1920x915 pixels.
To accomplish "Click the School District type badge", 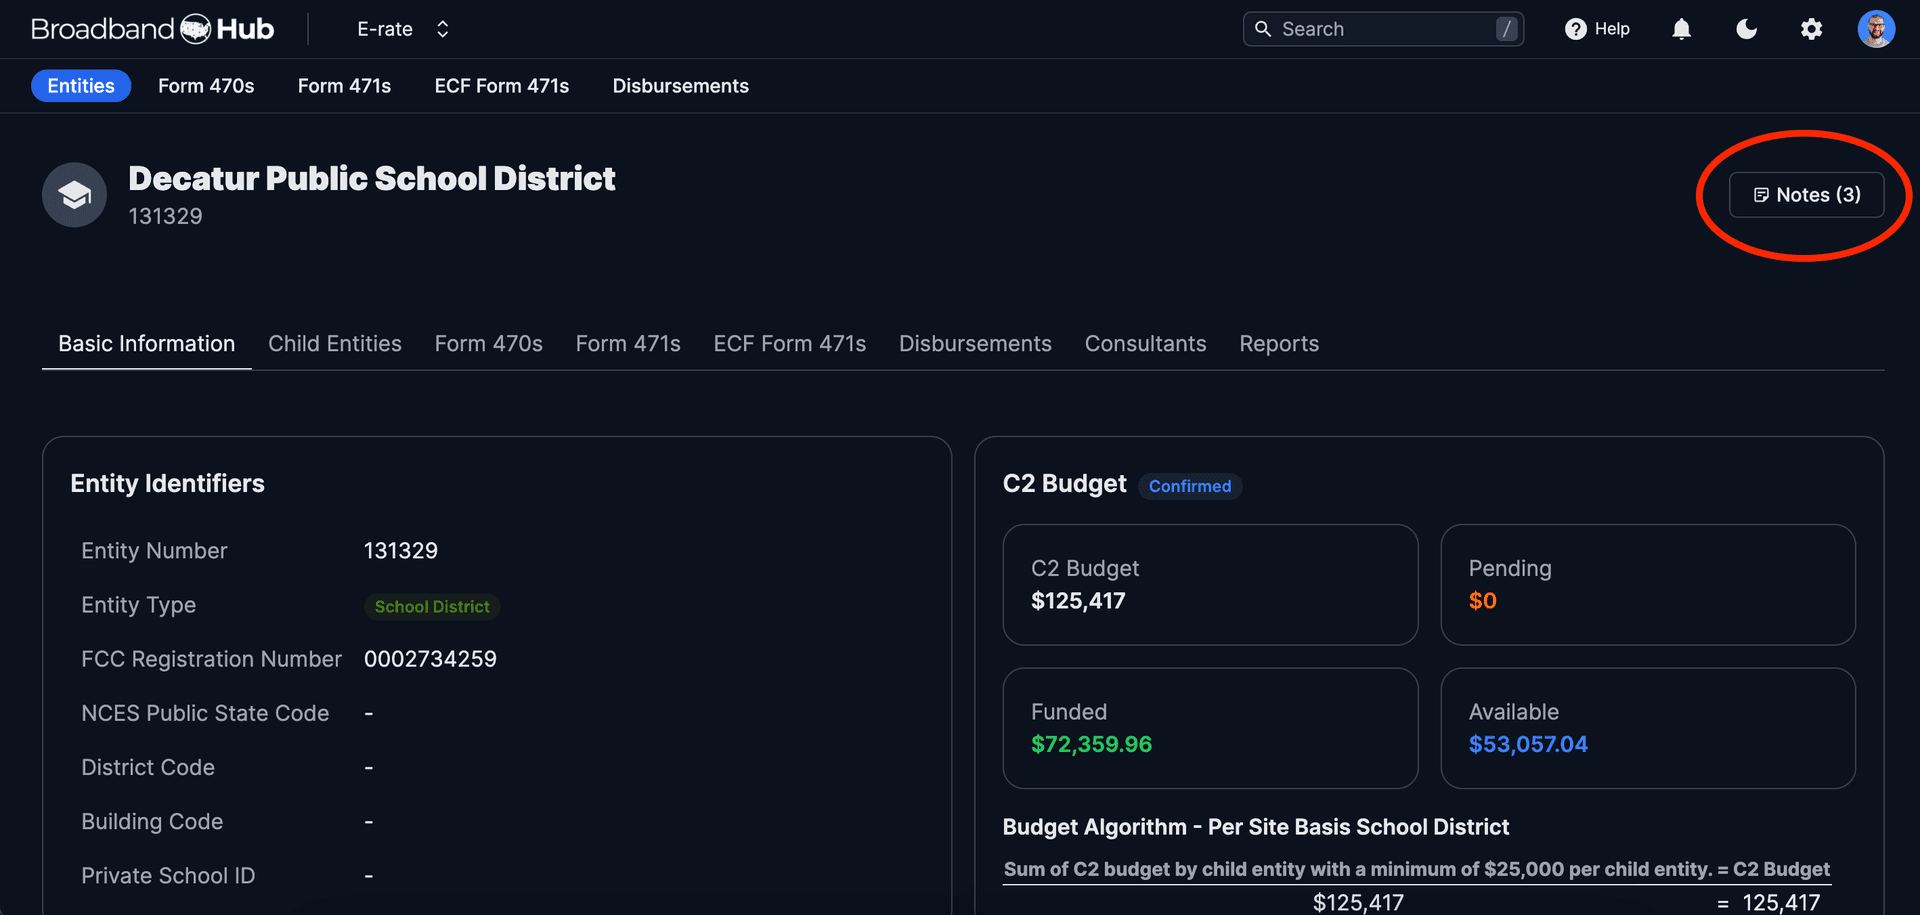I will click(432, 607).
